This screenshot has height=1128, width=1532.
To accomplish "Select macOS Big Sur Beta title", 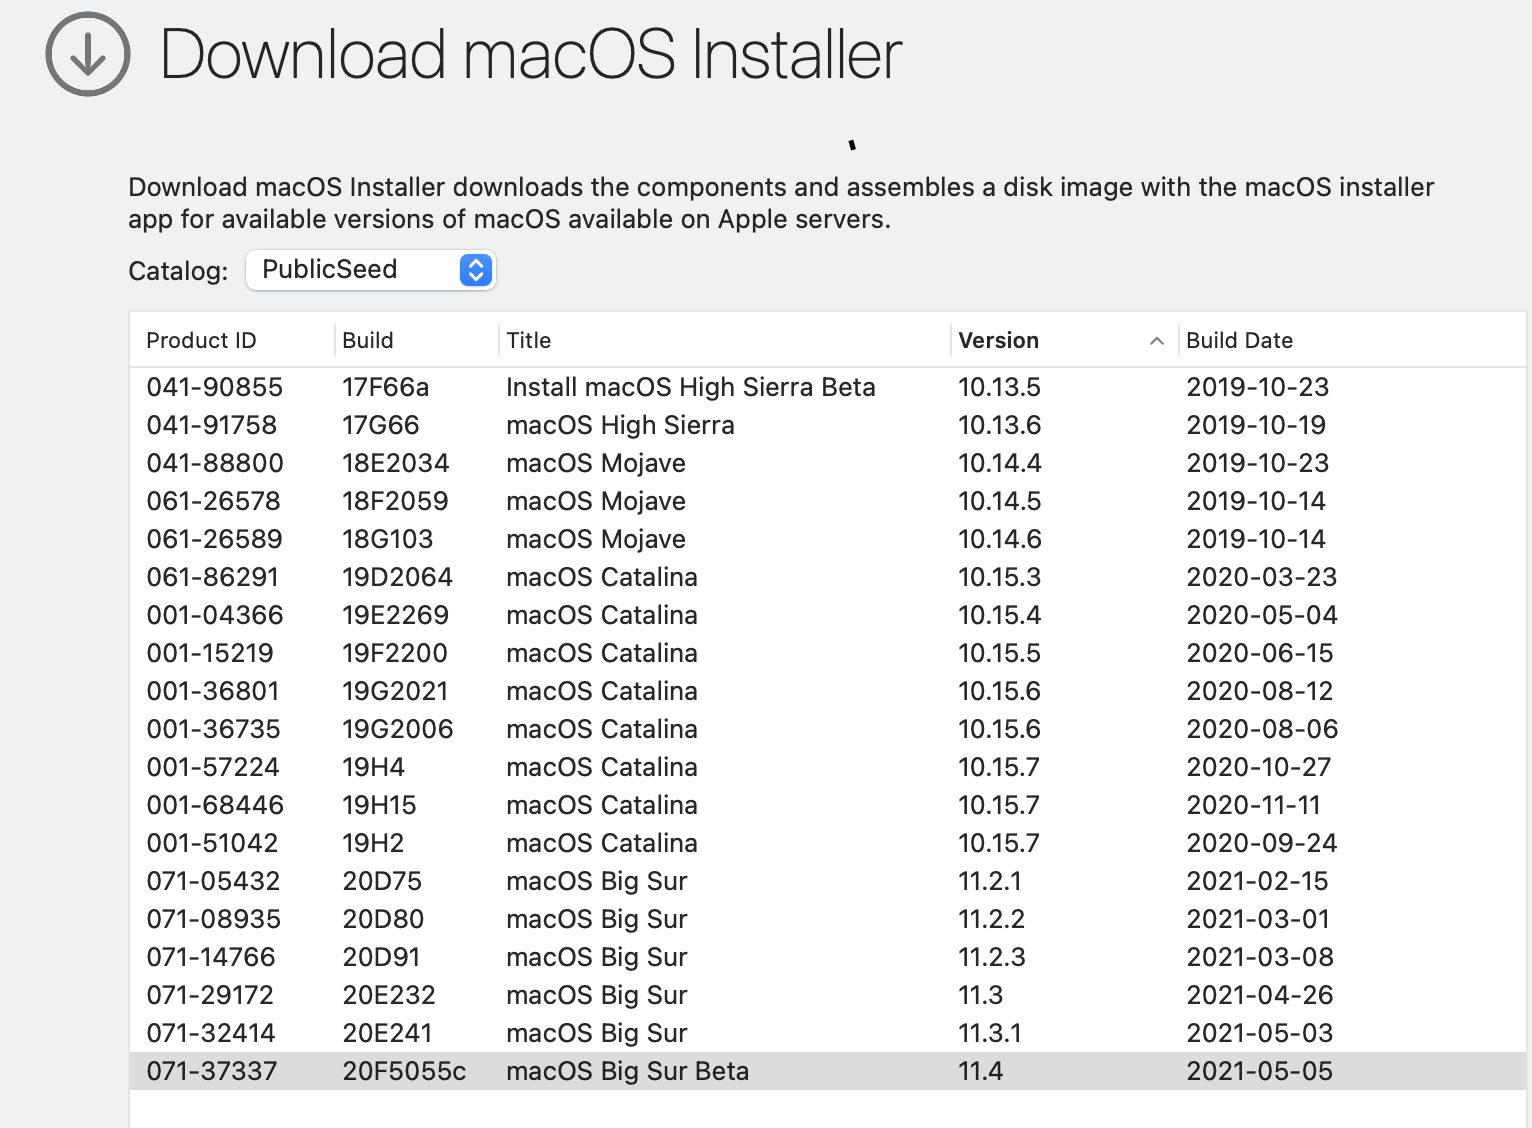I will (627, 1071).
